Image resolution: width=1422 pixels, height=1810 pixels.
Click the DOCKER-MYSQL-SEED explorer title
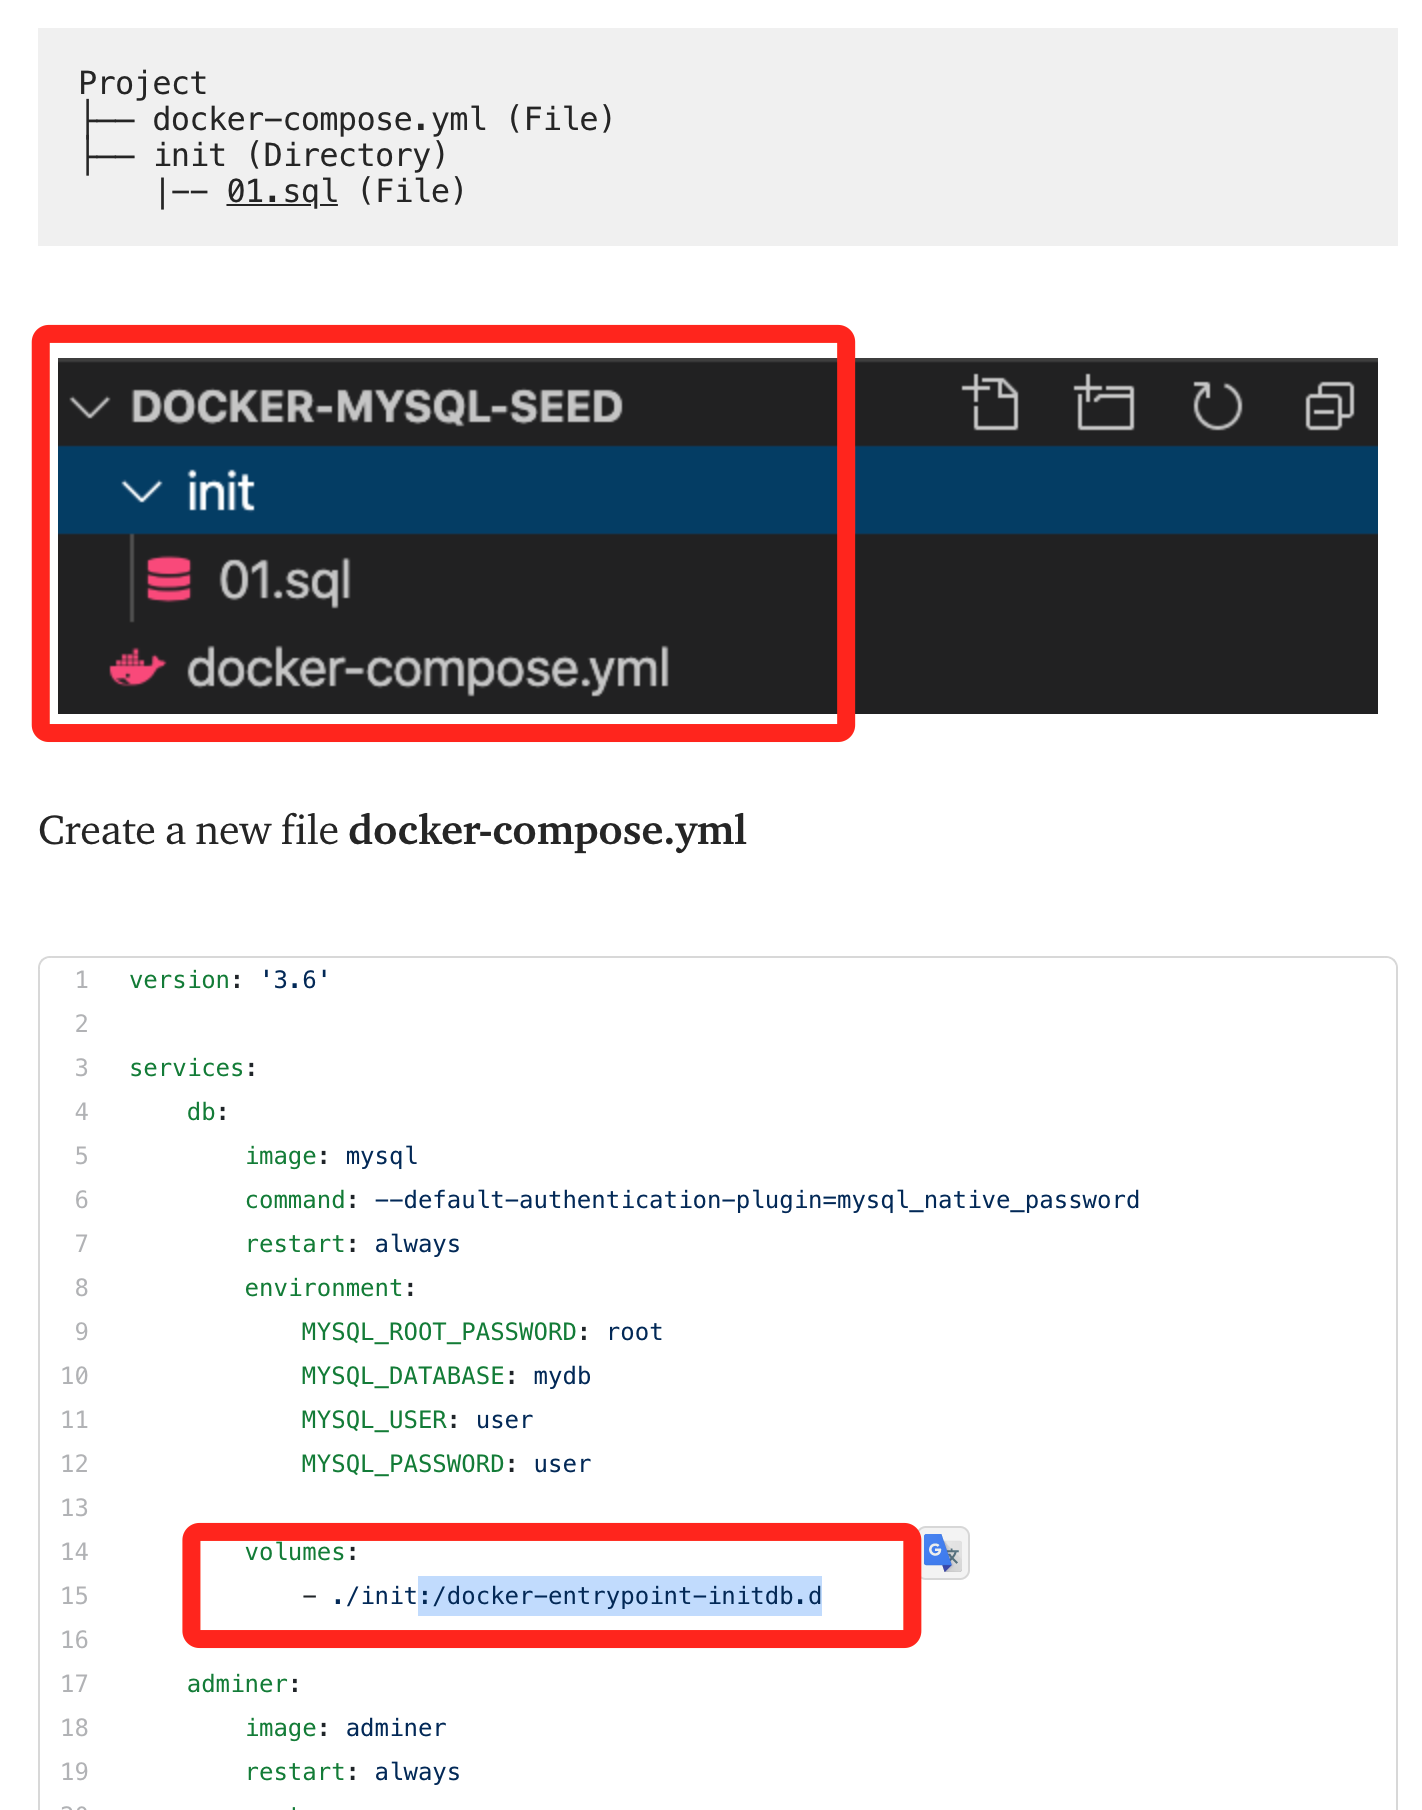click(377, 407)
